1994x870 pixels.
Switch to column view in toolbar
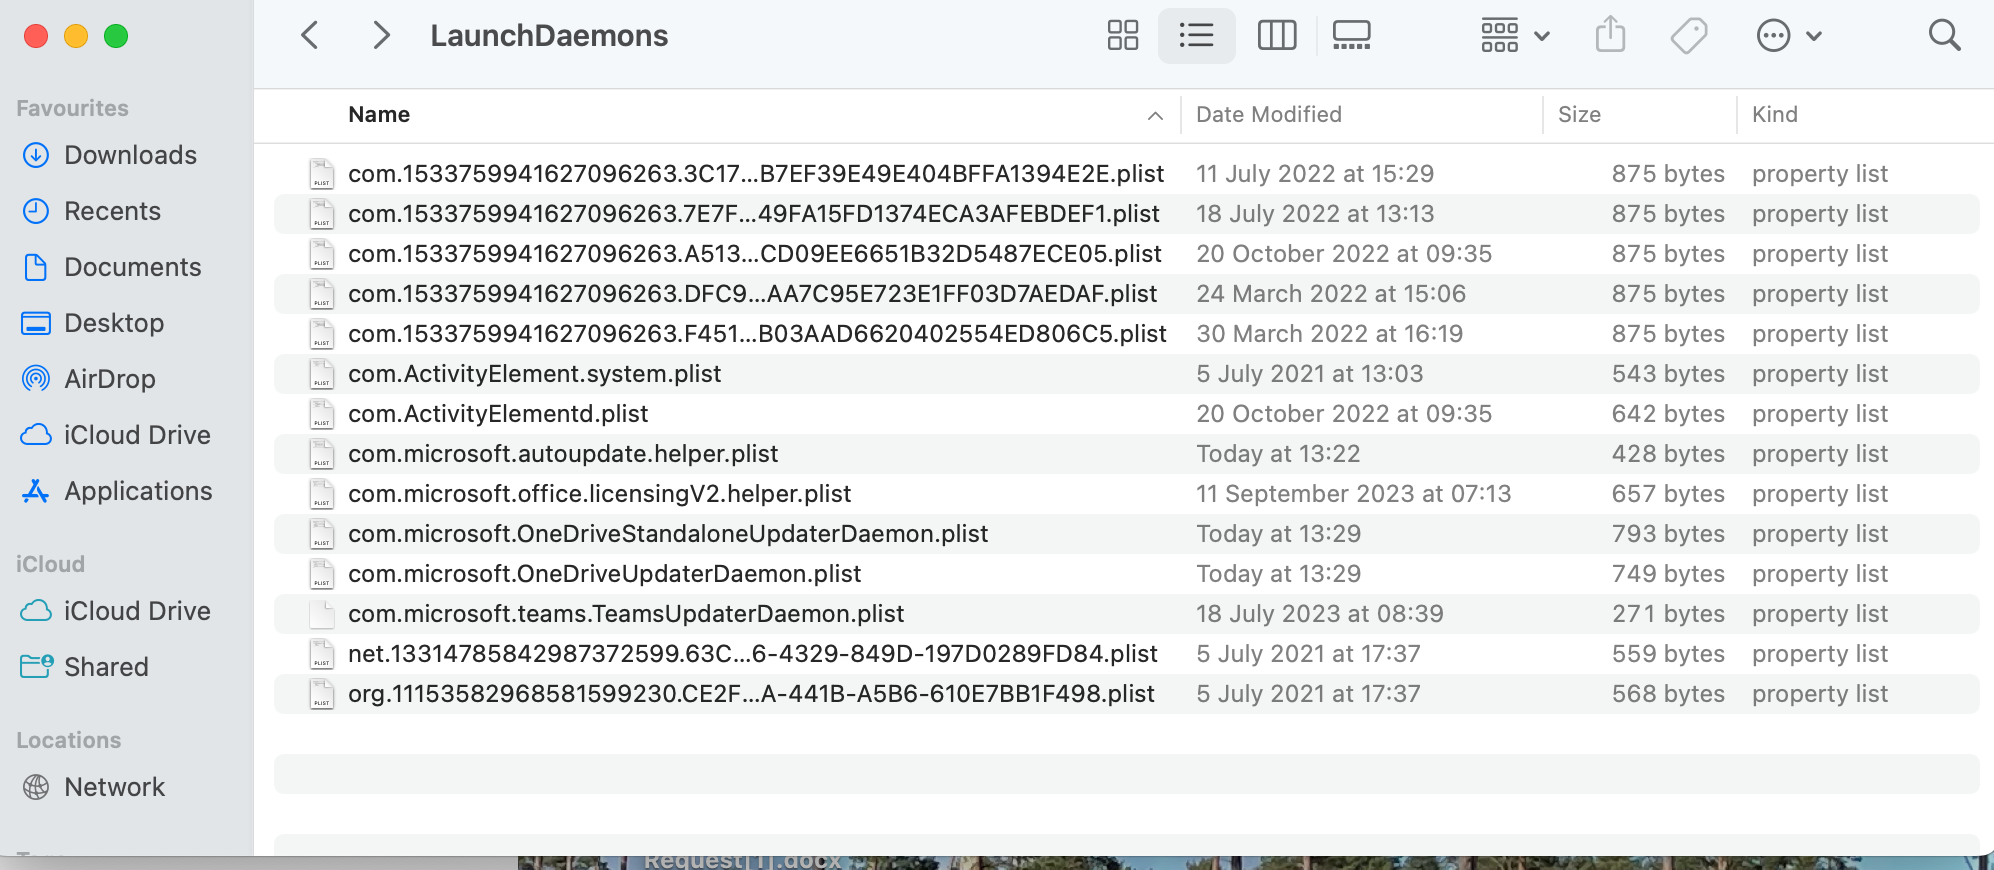coord(1276,35)
